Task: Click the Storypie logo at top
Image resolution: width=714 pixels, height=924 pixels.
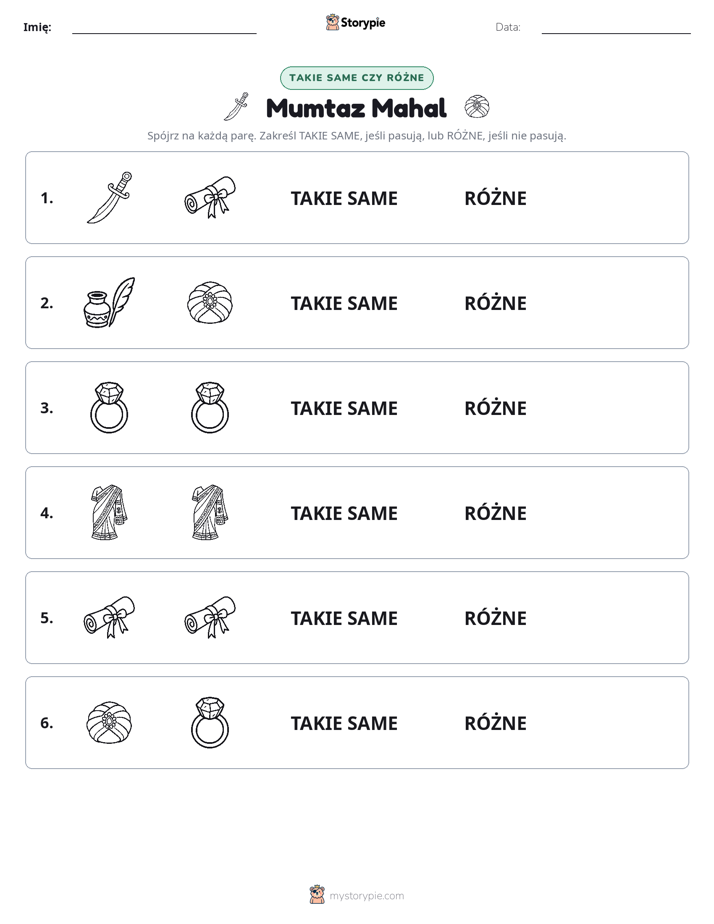Action: pos(356,23)
